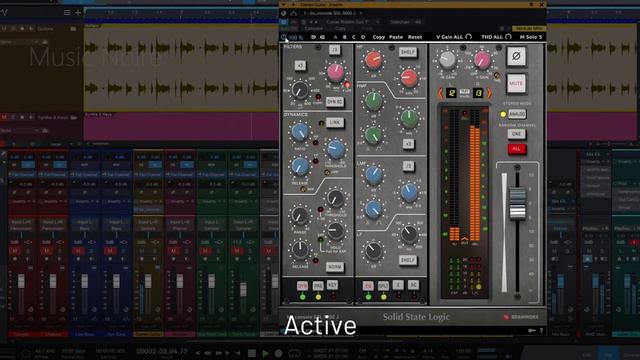Viewport: 640px width, 360px height.
Task: Click the undo arrow in the plugin toolbar
Action: click(313, 37)
